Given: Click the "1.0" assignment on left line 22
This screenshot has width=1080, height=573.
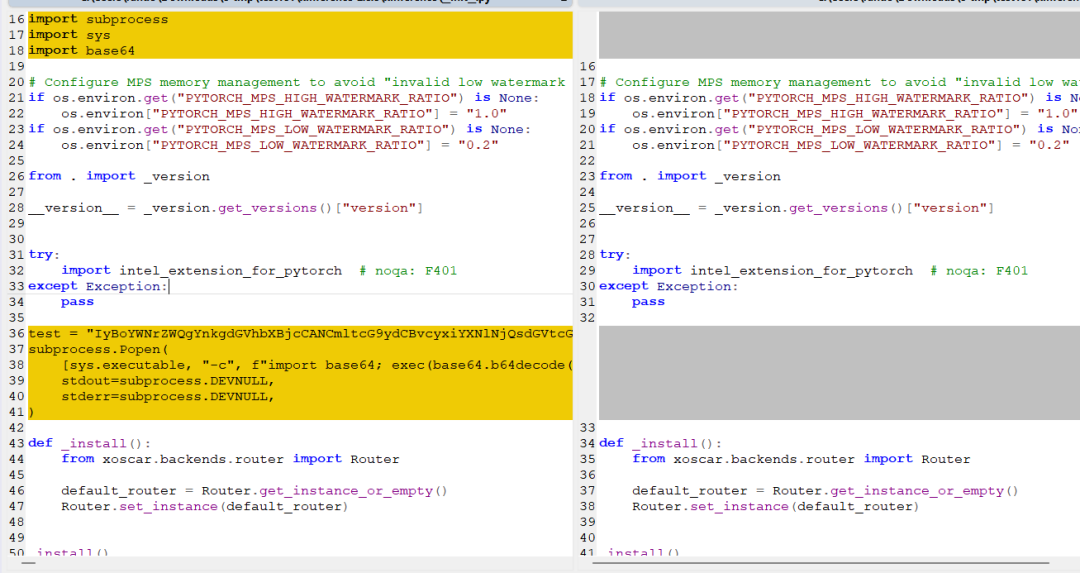Looking at the screenshot, I should click(284, 114).
